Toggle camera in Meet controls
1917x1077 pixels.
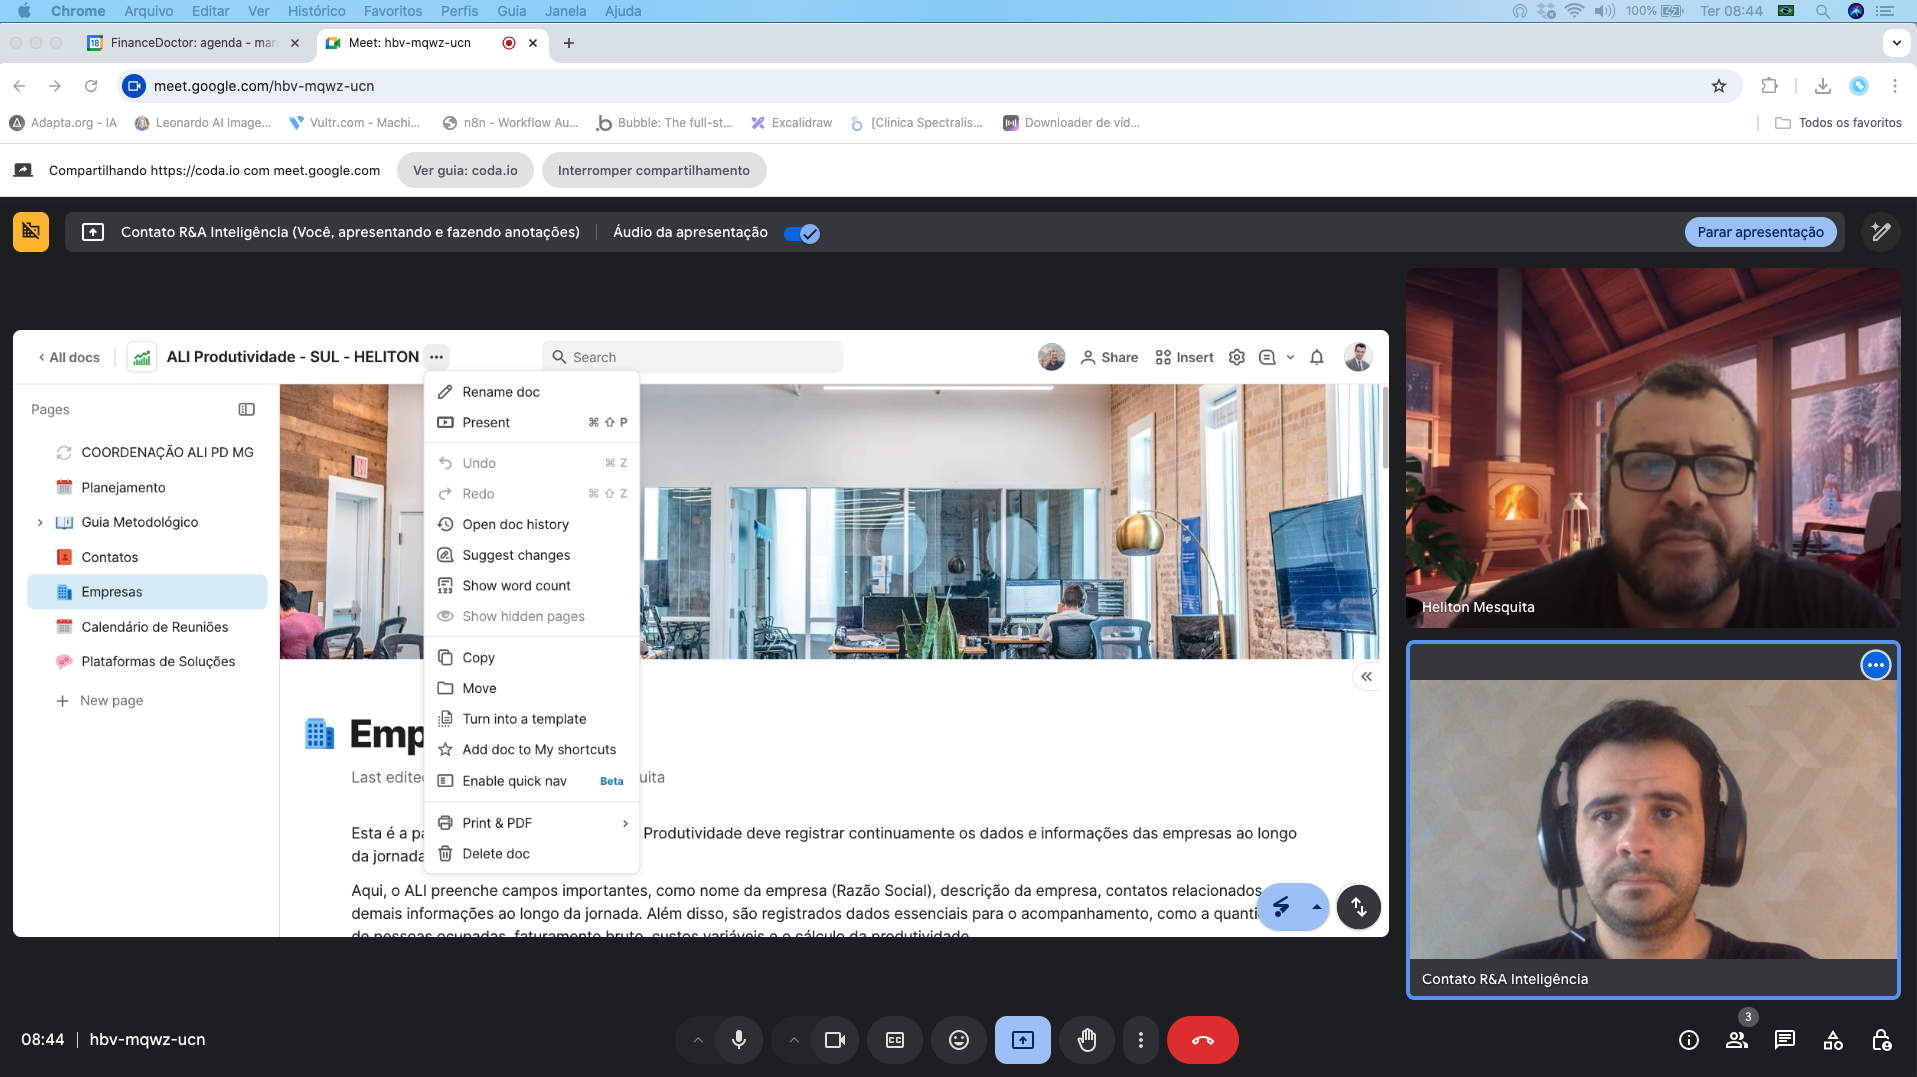pyautogui.click(x=835, y=1040)
